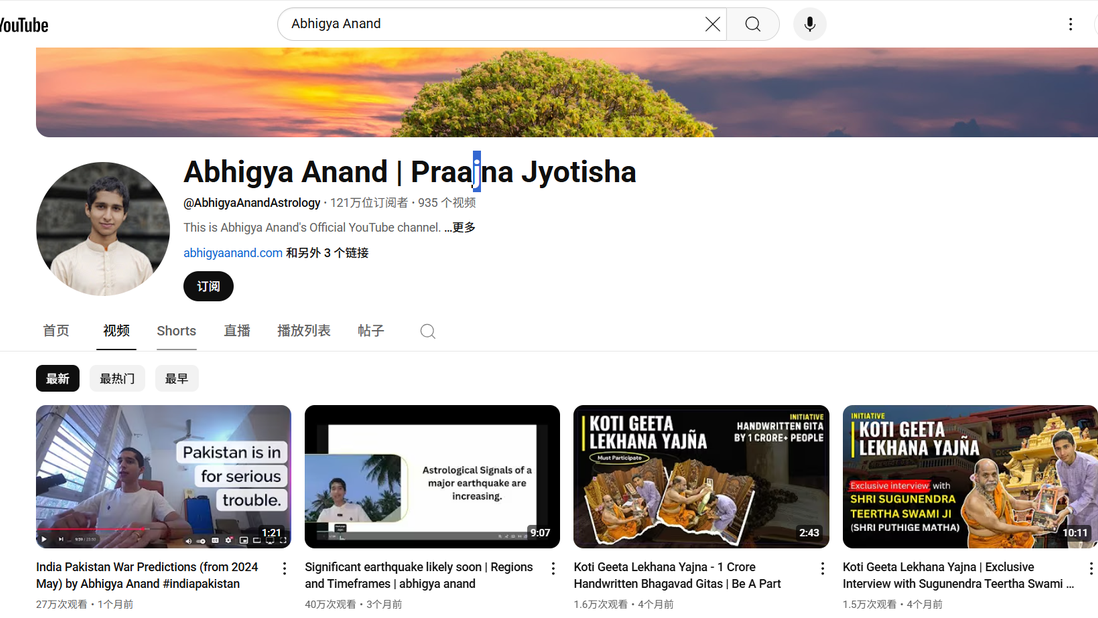Start voice search with microphone icon

809,24
